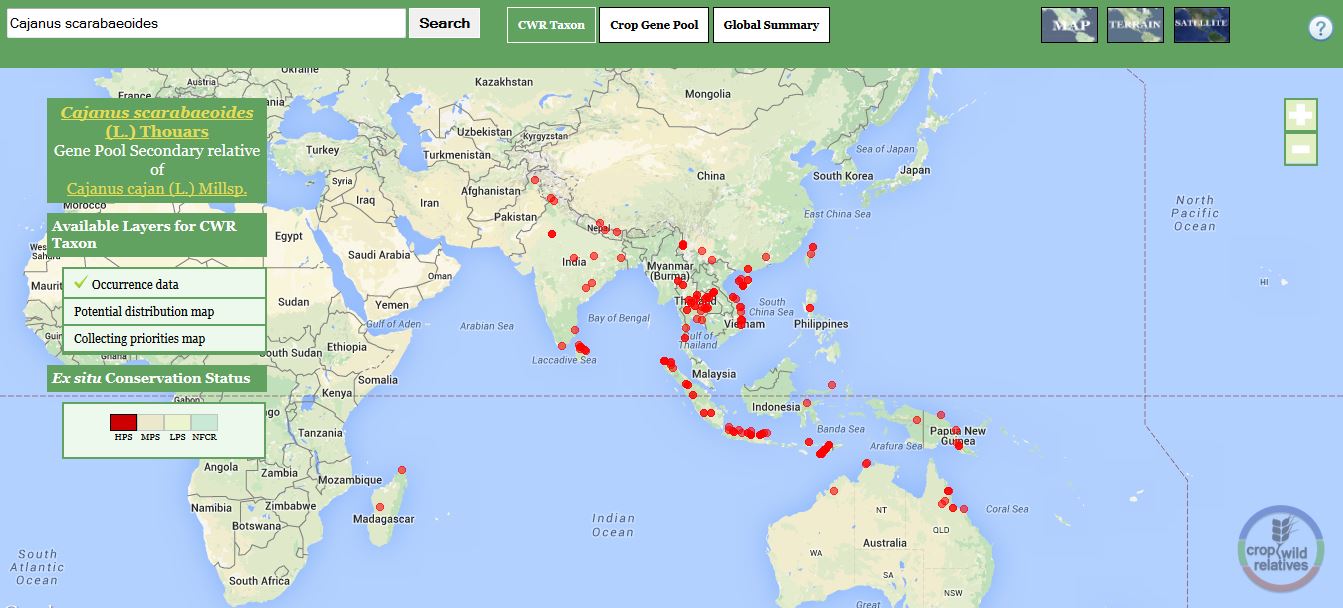Click the Arabian Sea label
The width and height of the screenshot is (1343, 608).
487,326
